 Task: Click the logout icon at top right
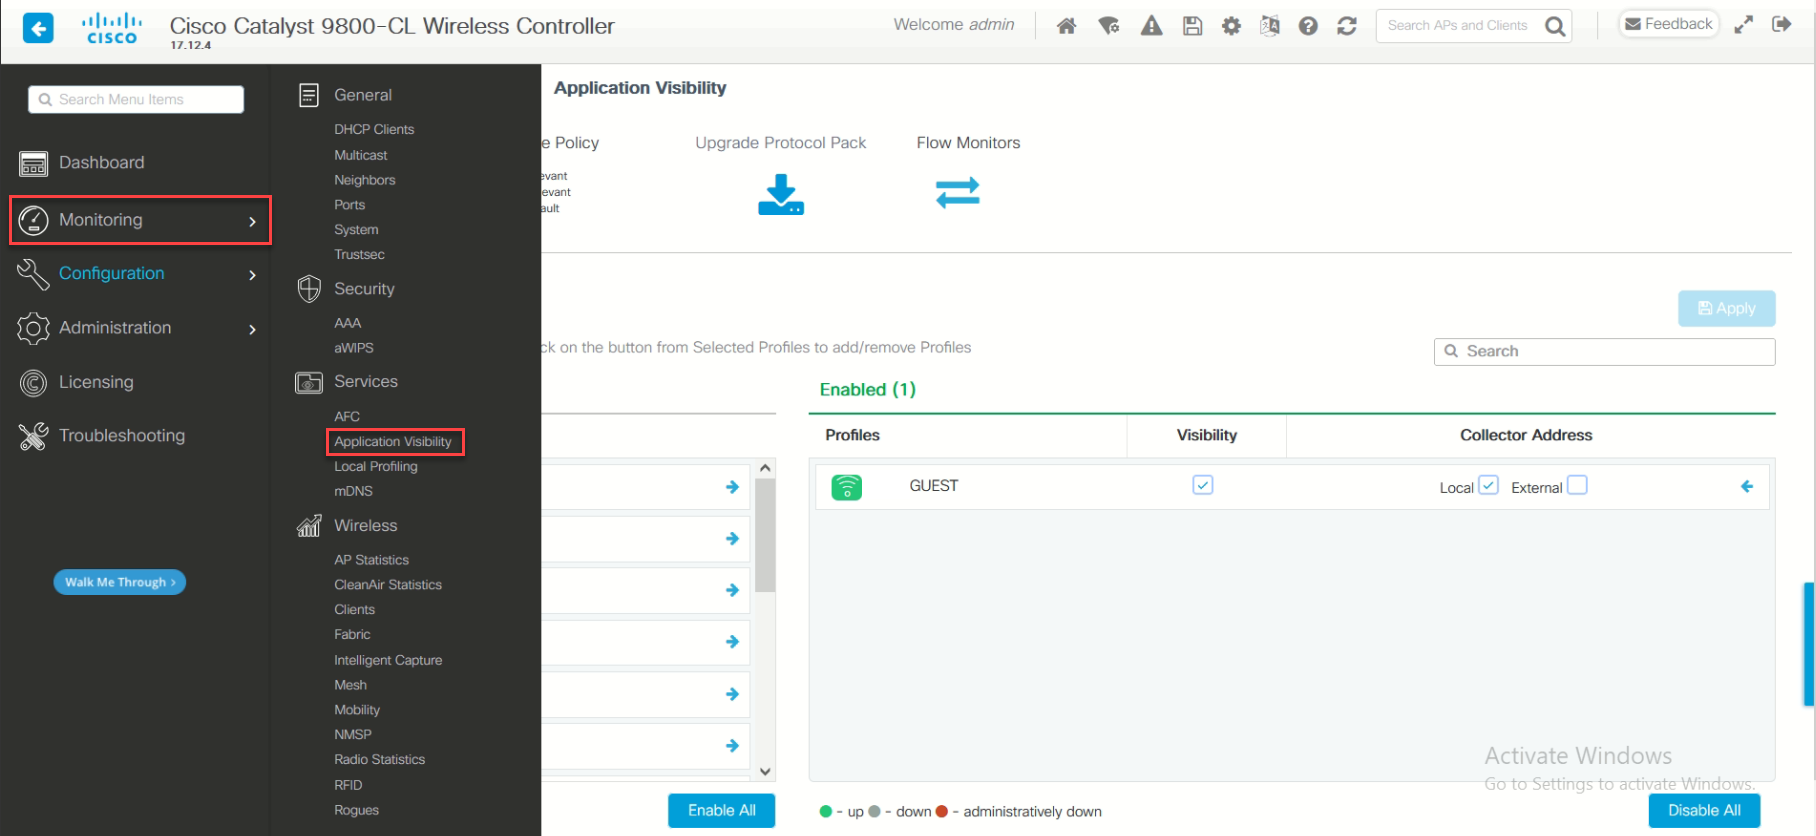point(1781,25)
